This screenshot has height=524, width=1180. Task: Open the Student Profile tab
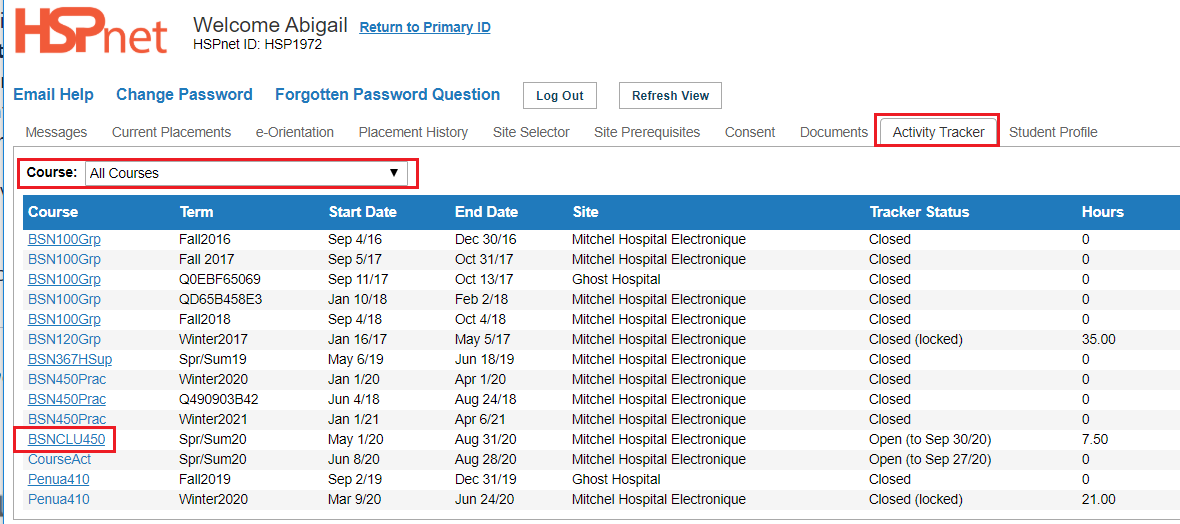coord(1053,133)
